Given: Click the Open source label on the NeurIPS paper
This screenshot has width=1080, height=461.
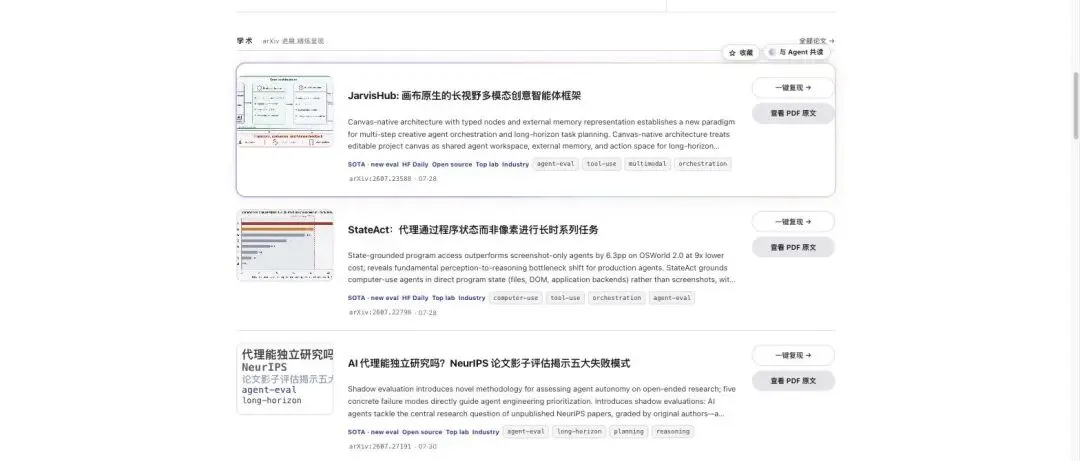Looking at the screenshot, I should tap(422, 432).
